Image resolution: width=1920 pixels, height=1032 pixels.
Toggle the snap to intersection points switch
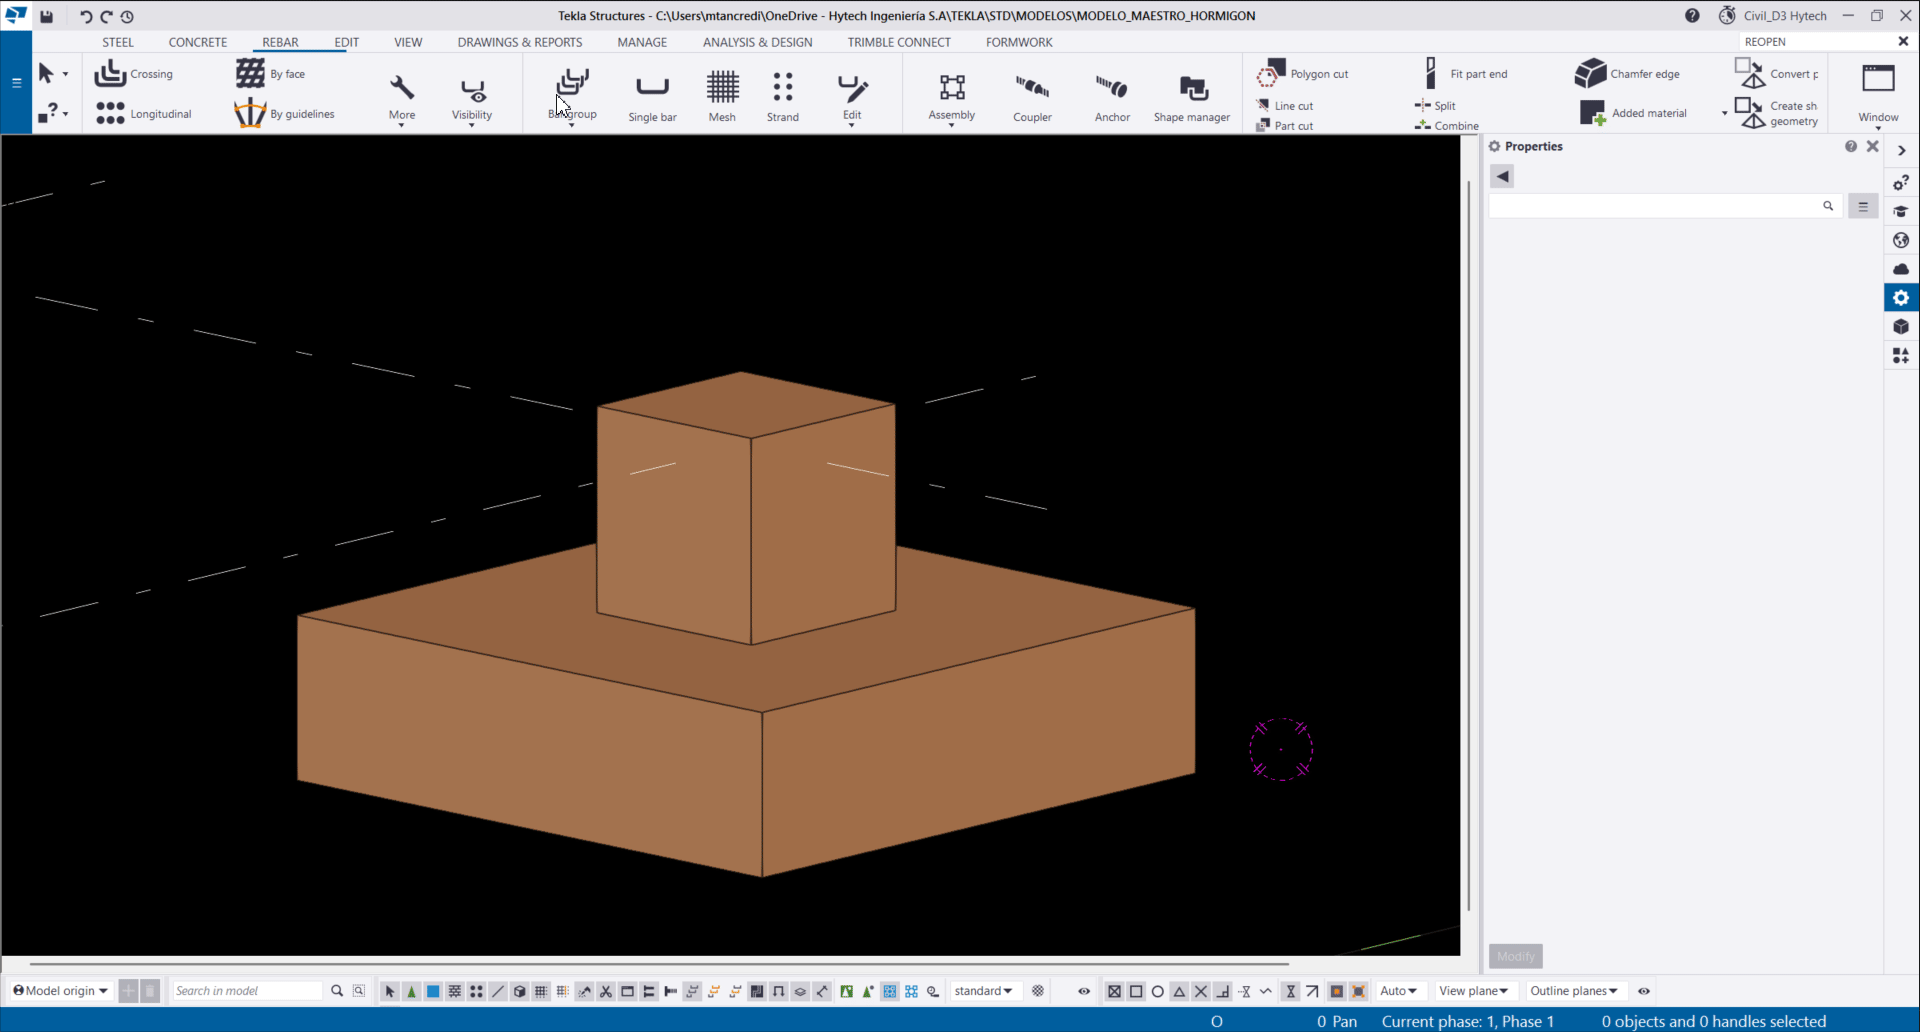pos(1201,991)
